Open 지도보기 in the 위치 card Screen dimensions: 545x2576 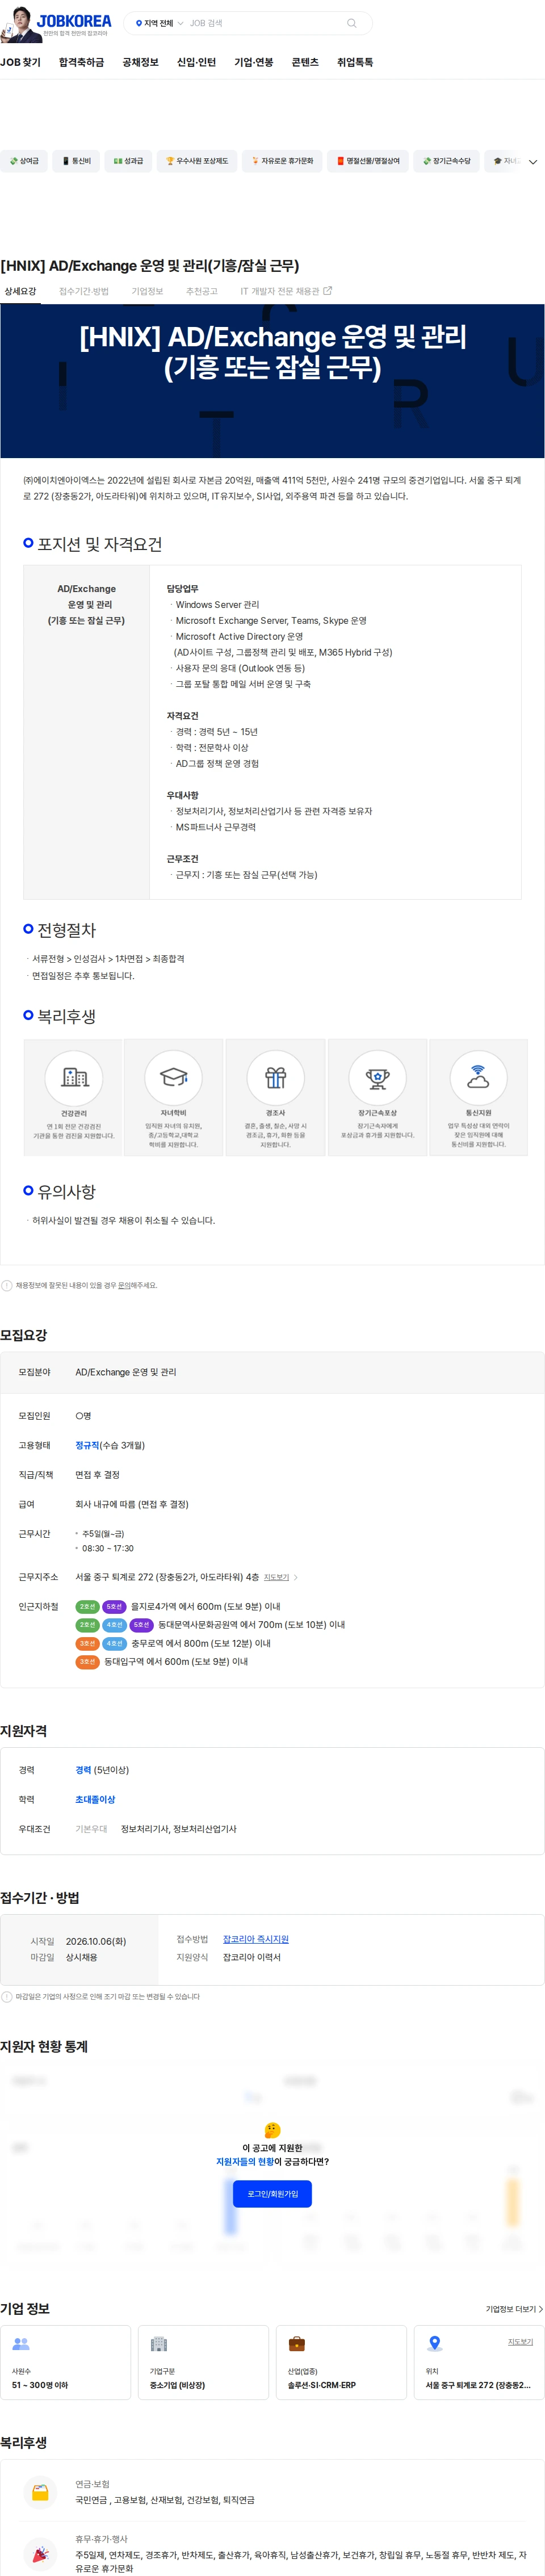(520, 2341)
